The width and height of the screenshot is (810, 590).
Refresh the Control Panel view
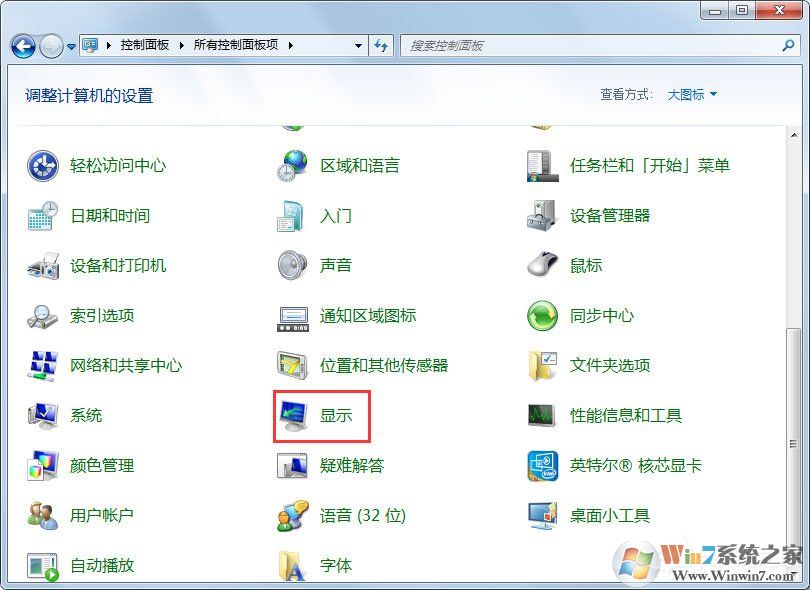pos(381,45)
